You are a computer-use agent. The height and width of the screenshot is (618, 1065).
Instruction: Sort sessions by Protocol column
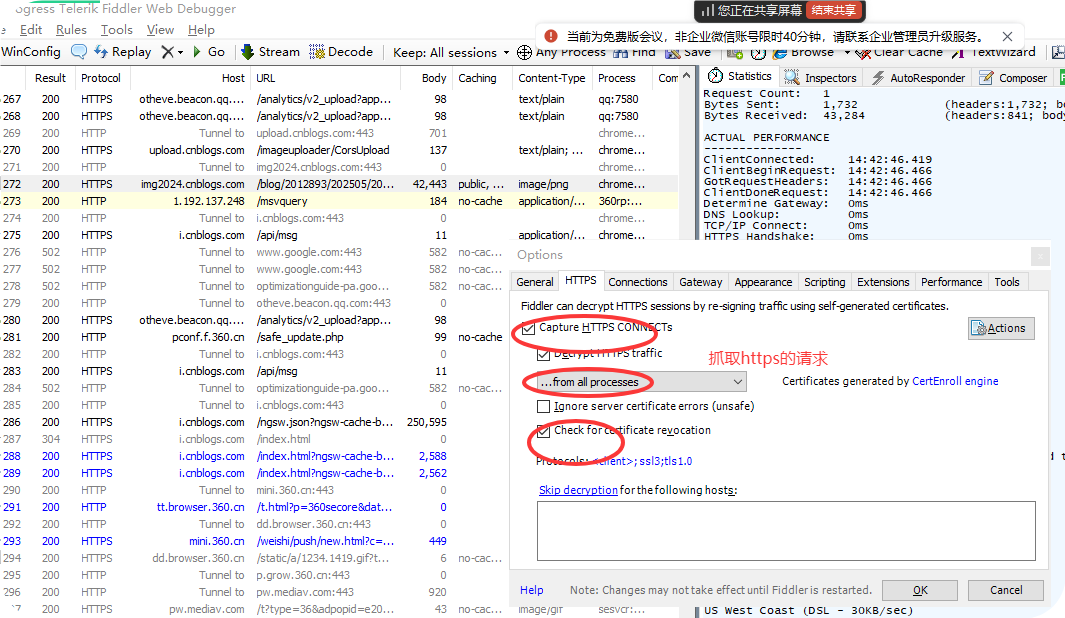coord(101,78)
